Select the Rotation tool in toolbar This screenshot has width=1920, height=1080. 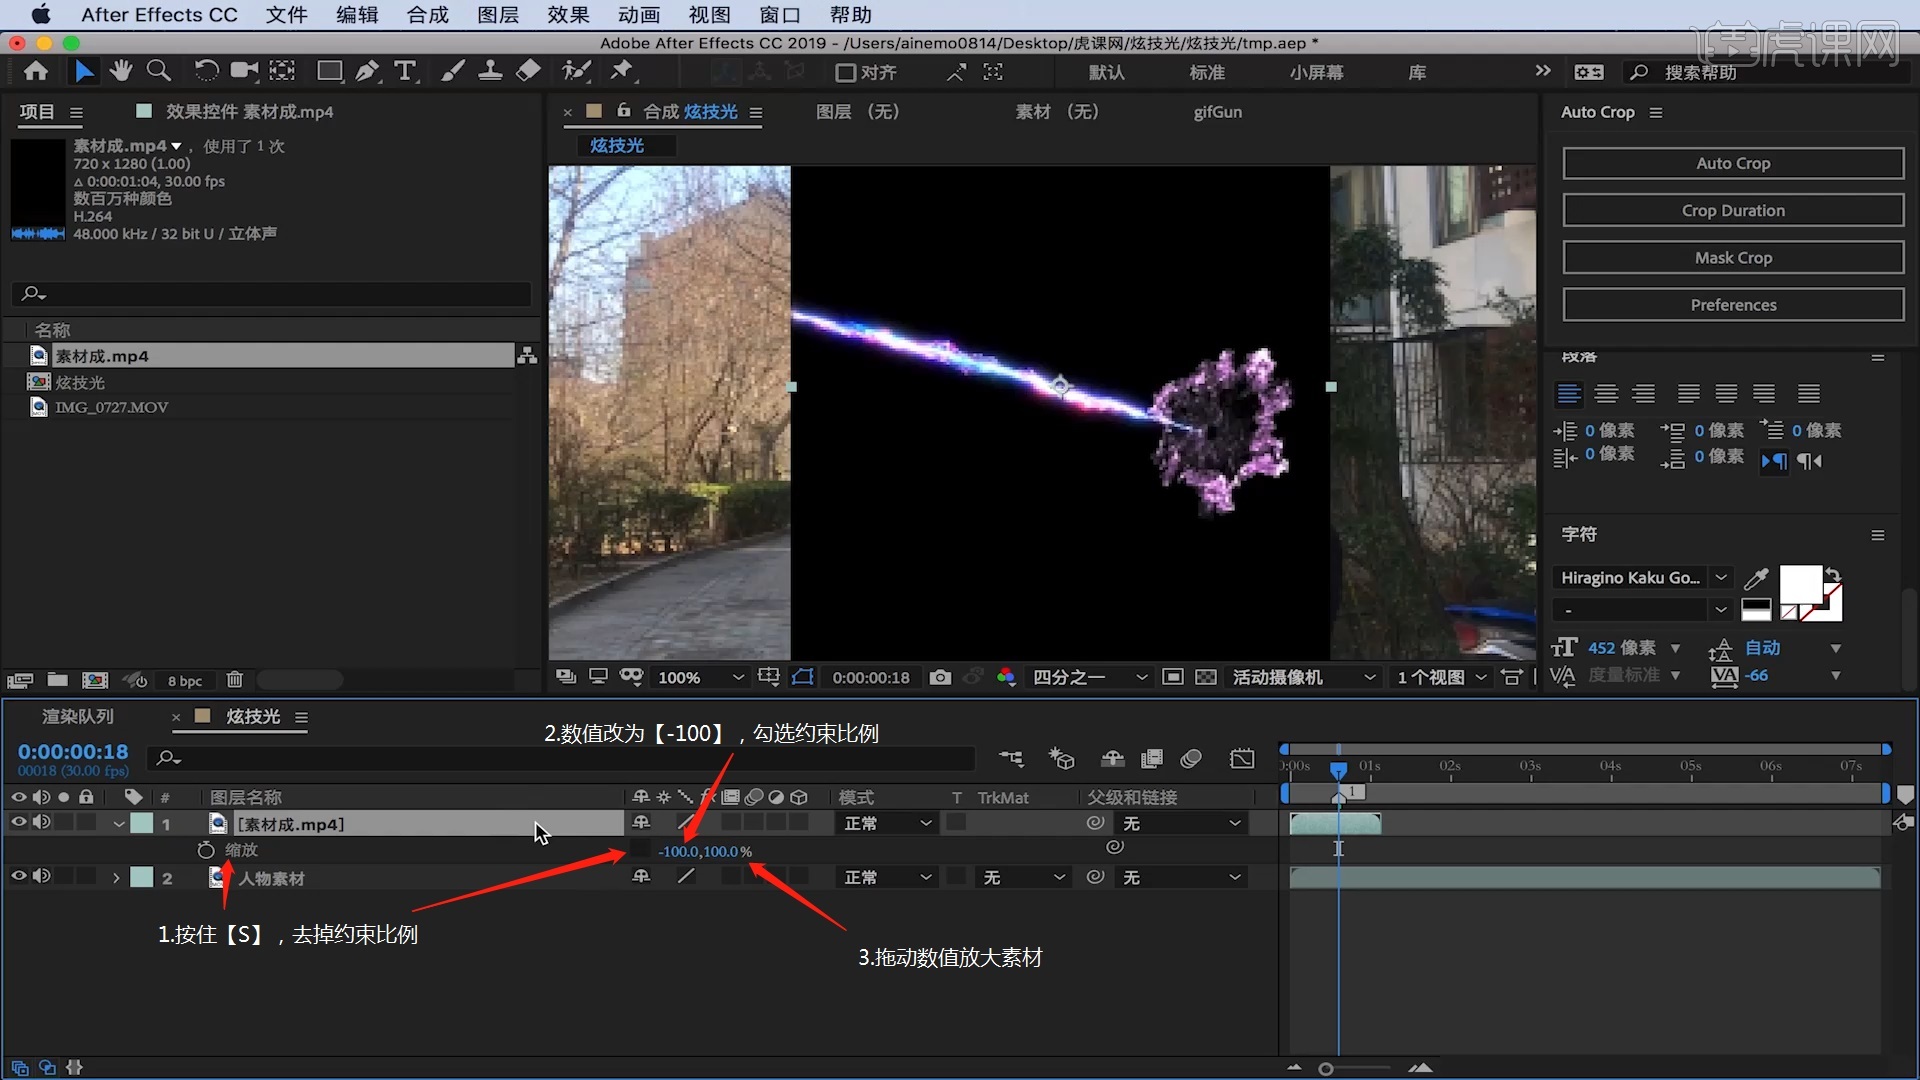point(203,71)
